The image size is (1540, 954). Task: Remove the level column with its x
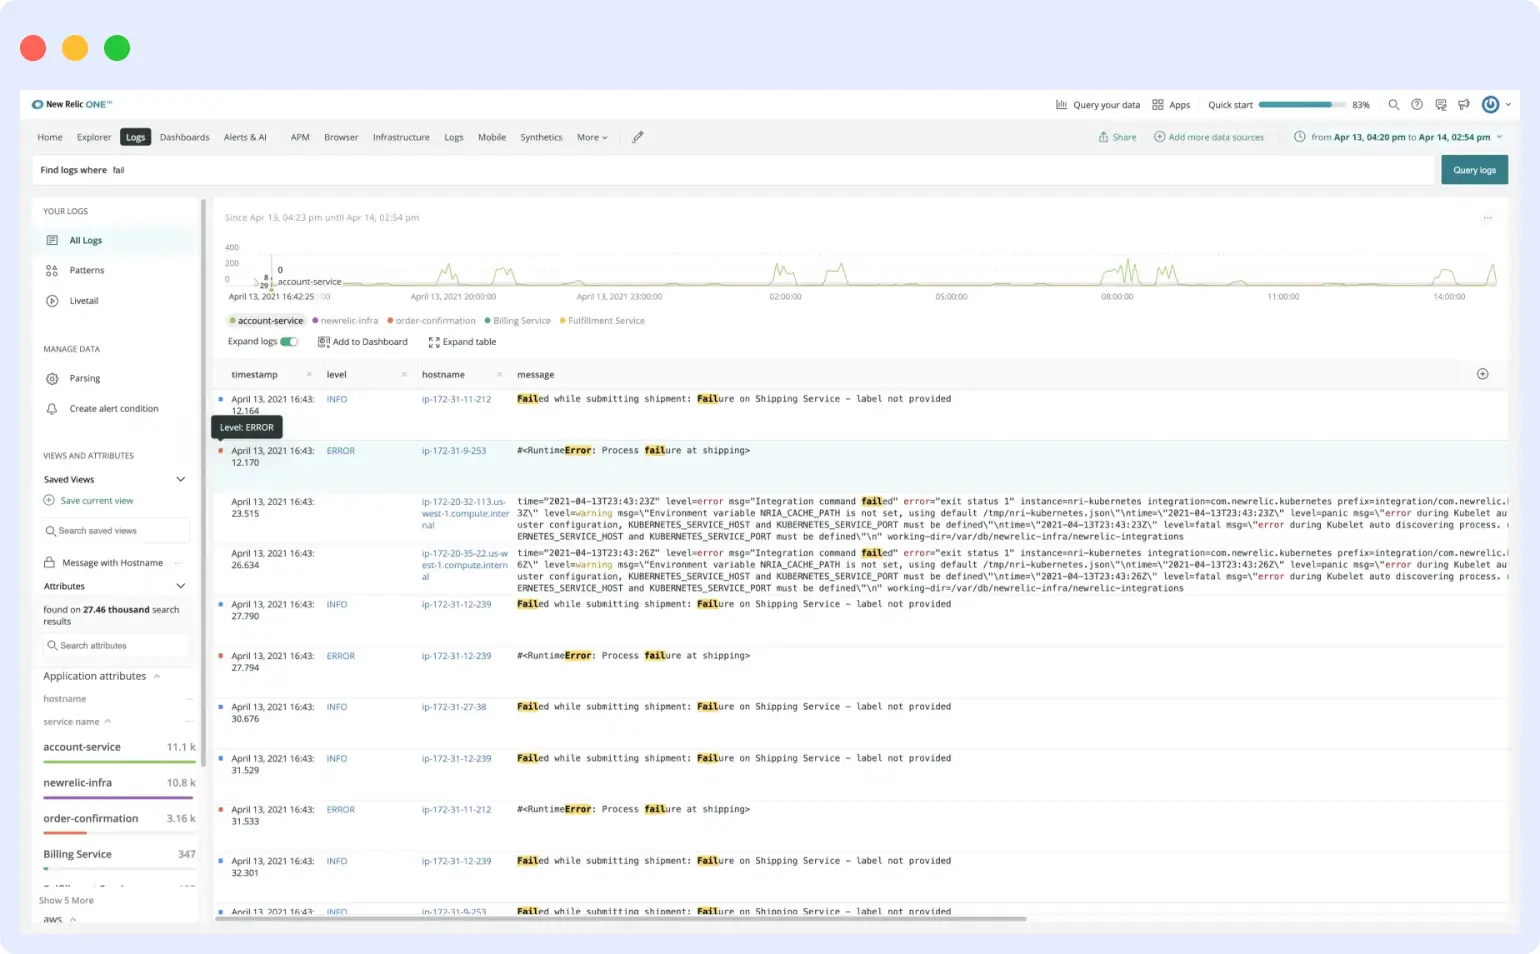[x=404, y=374]
